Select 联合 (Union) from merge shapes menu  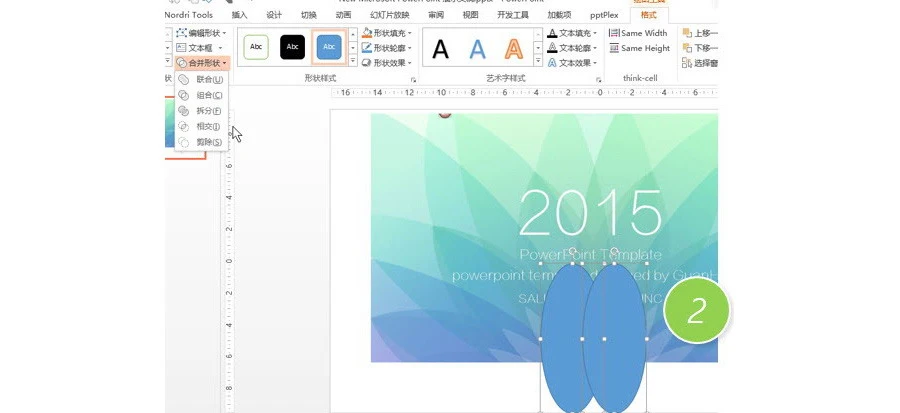(208, 79)
